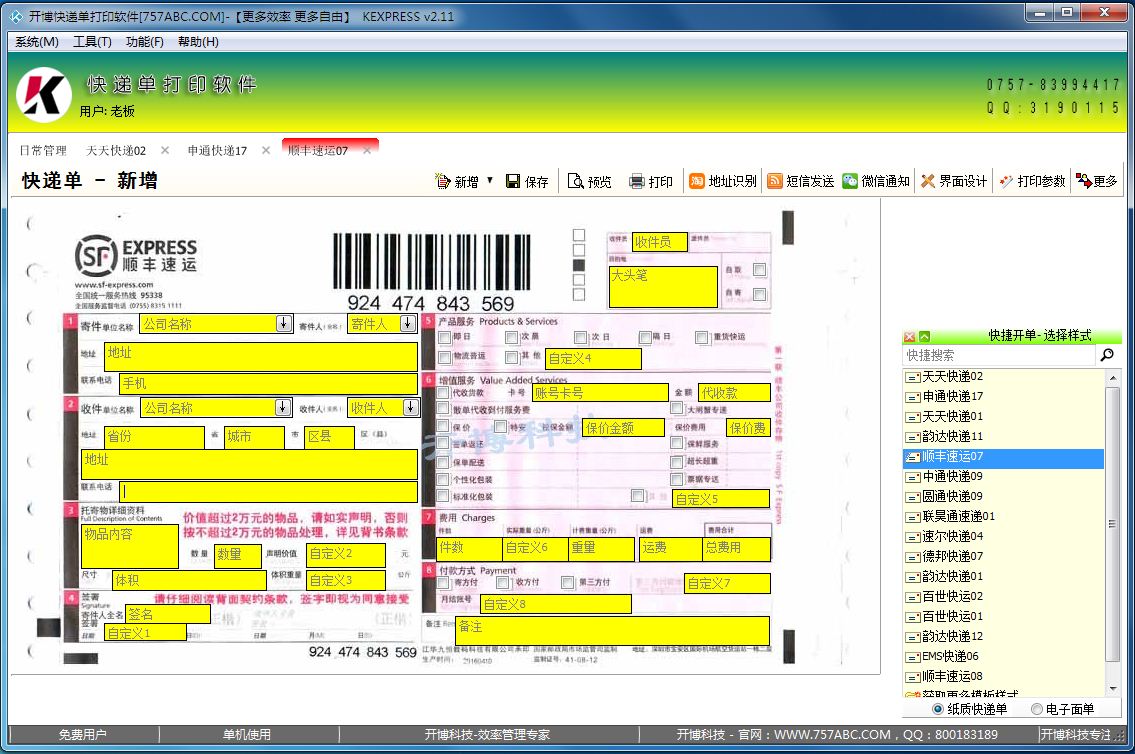Select 德邦快递07 template
This screenshot has width=1135, height=754.
[1004, 556]
